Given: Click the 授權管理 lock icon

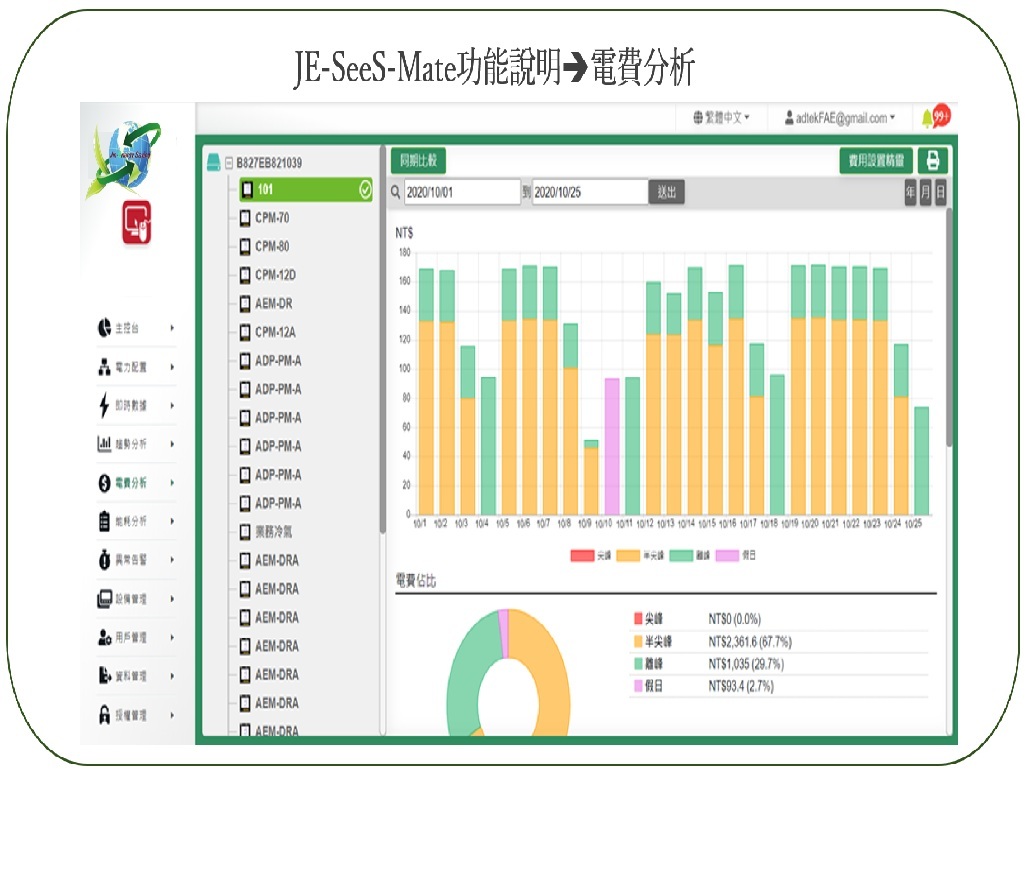Looking at the screenshot, I should point(104,715).
